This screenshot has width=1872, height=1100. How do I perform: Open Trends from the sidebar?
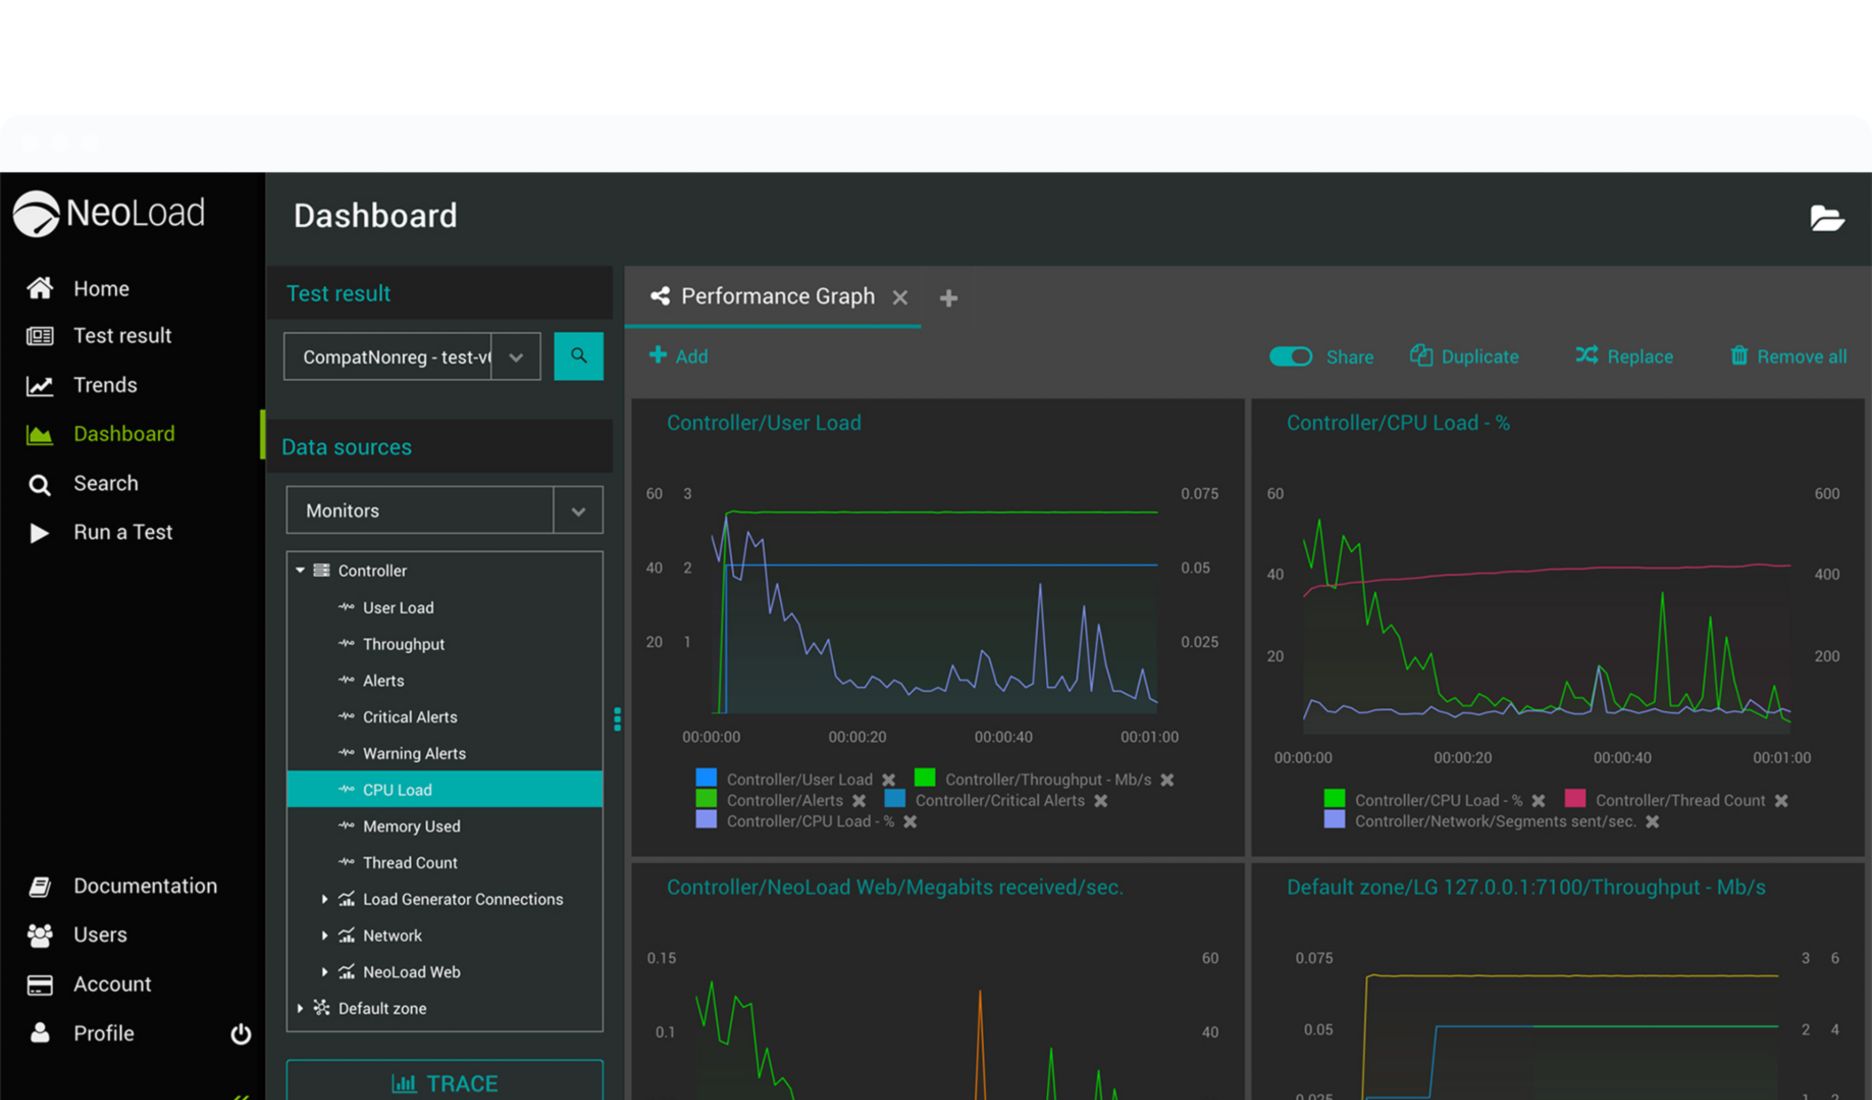point(104,385)
